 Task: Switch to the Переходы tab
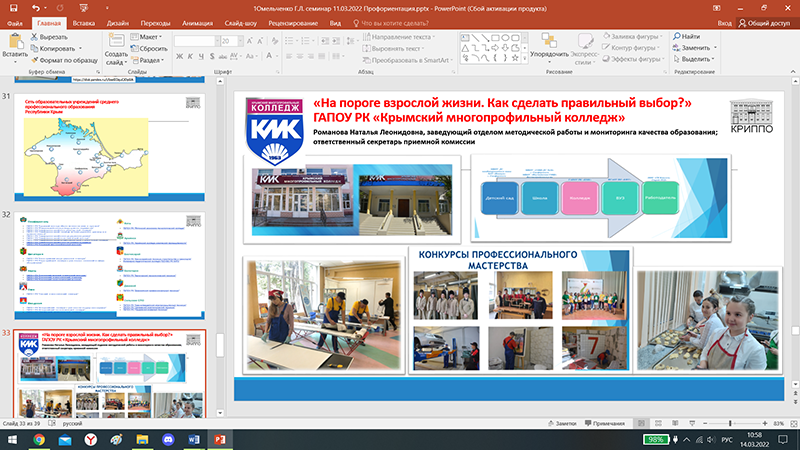point(155,23)
